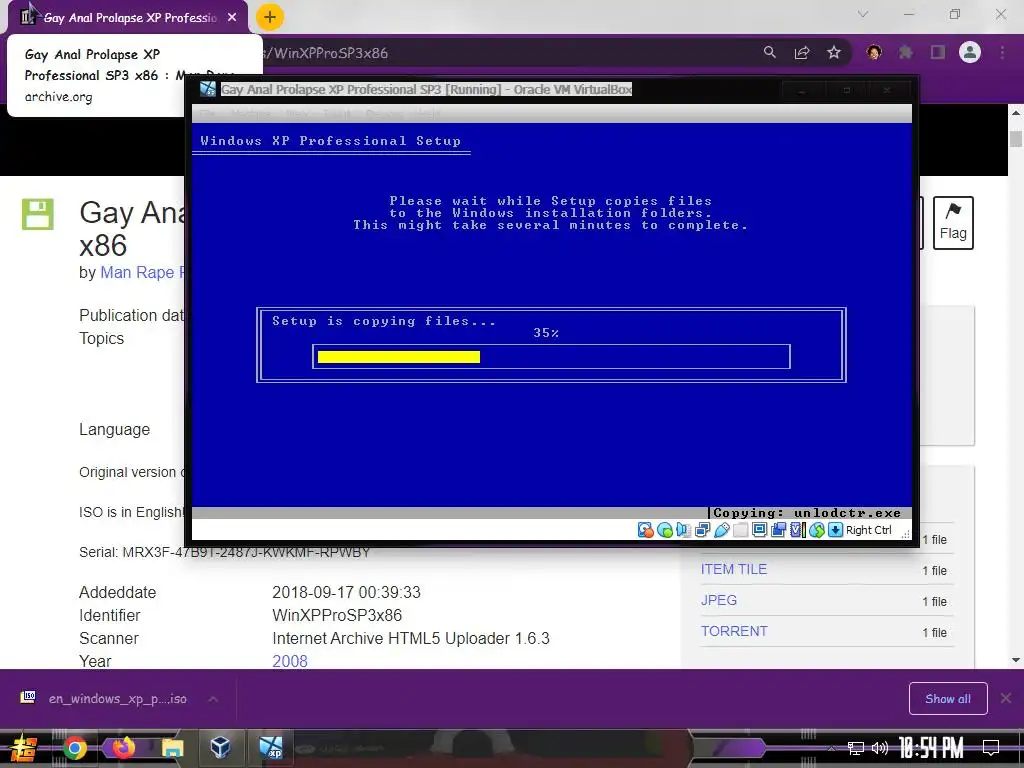Screen dimensions: 1024x768
Task: Click the network icon in system tray
Action: 855,748
